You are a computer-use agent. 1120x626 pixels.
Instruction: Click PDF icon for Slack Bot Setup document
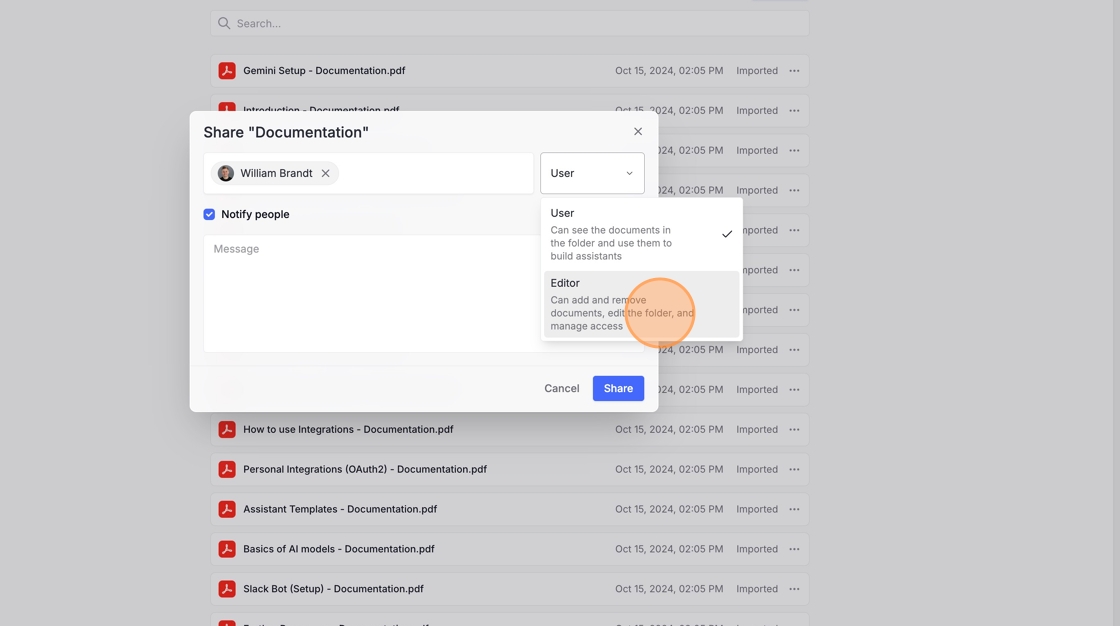pos(227,589)
